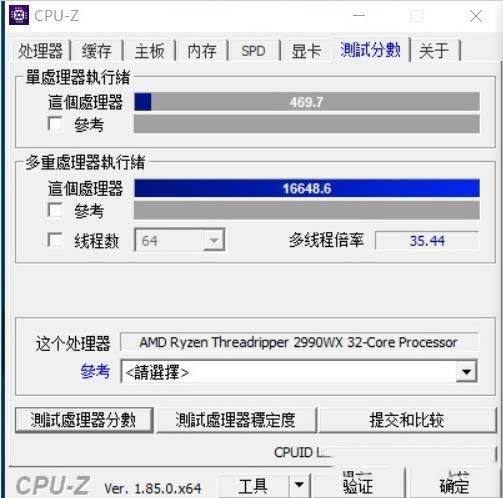The height and width of the screenshot is (498, 503).
Task: Open the 关于 tab
Action: (x=434, y=51)
